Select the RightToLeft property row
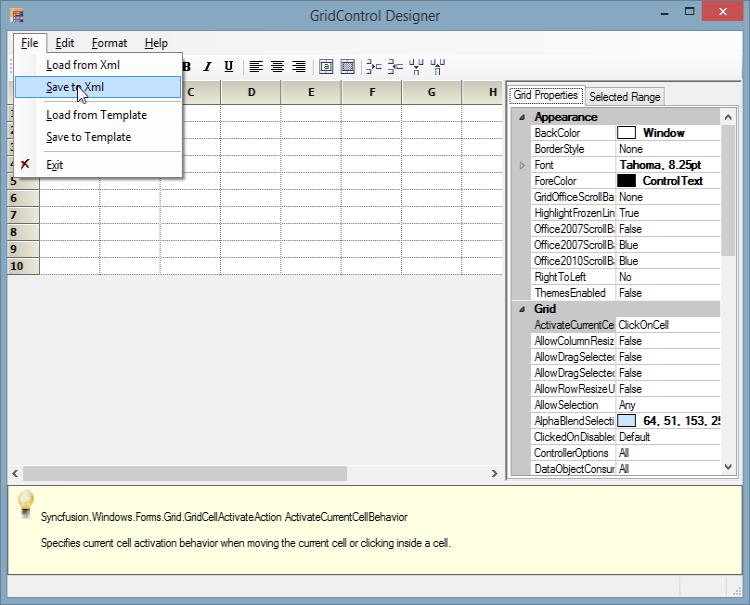750x605 pixels. coord(625,277)
